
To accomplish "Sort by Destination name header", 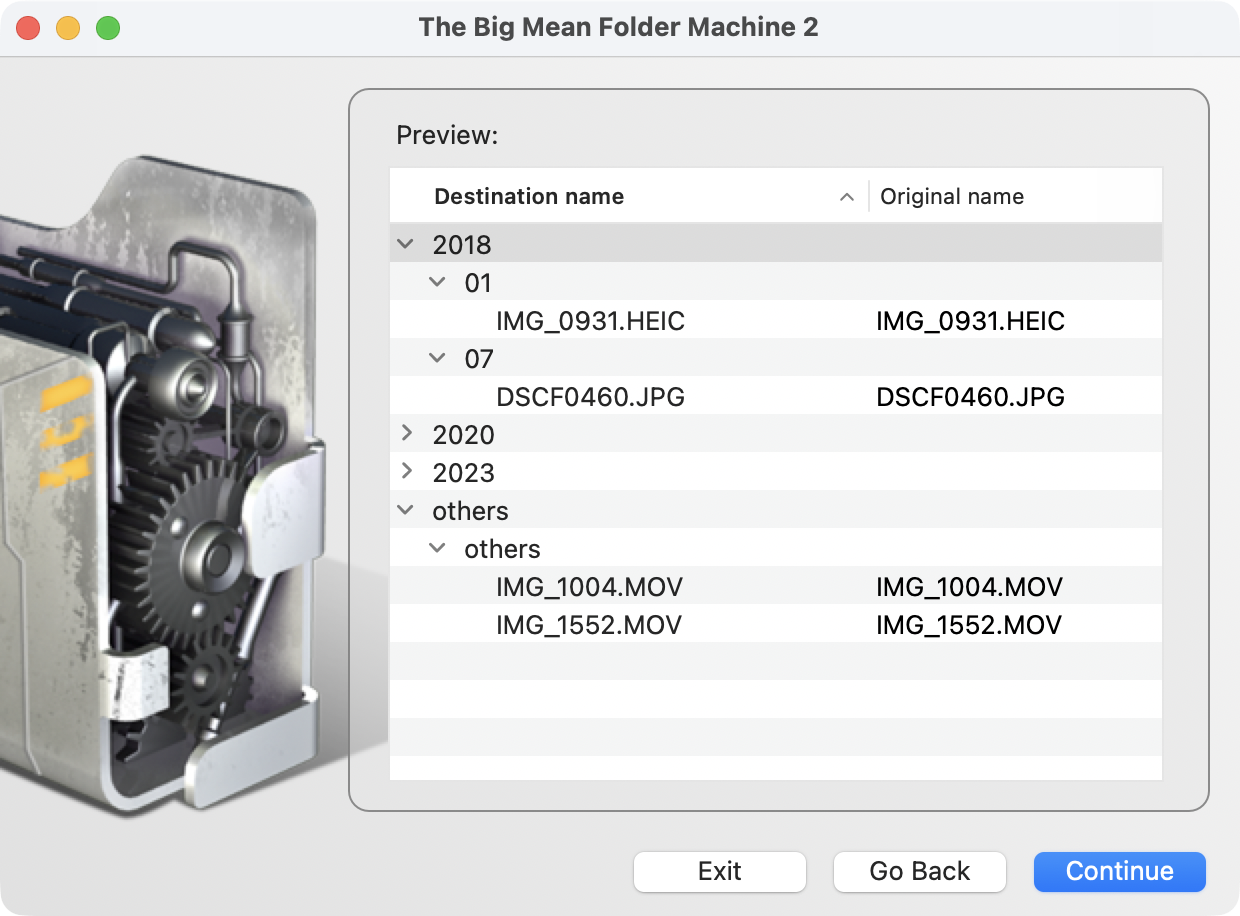I will (529, 197).
